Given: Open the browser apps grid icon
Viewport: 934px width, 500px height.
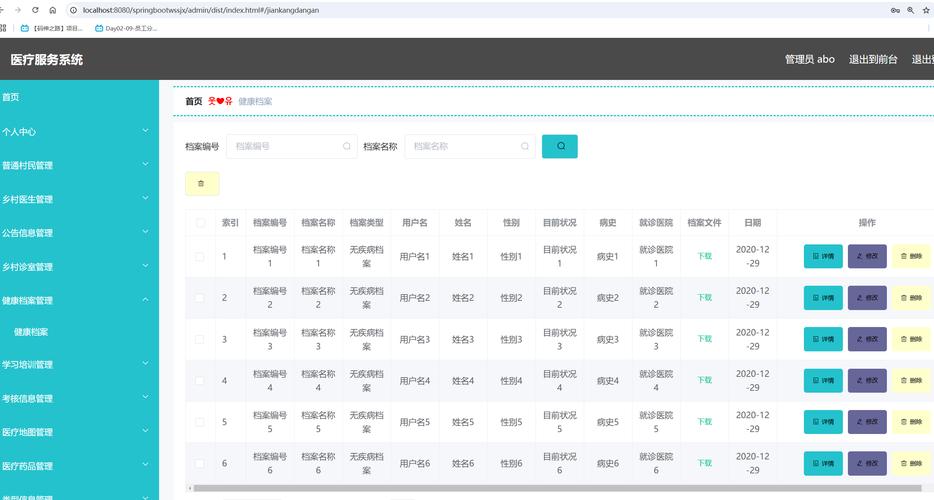Looking at the screenshot, I should (3, 28).
